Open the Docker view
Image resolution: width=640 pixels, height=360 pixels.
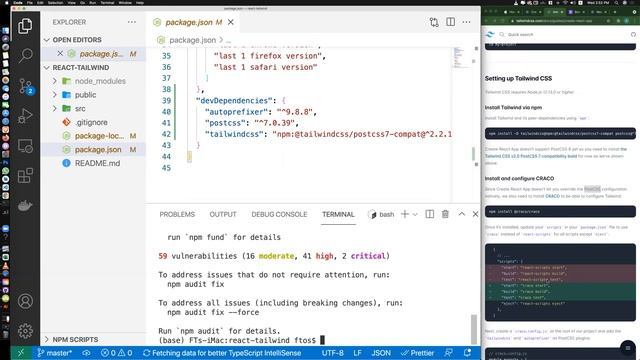point(25,206)
